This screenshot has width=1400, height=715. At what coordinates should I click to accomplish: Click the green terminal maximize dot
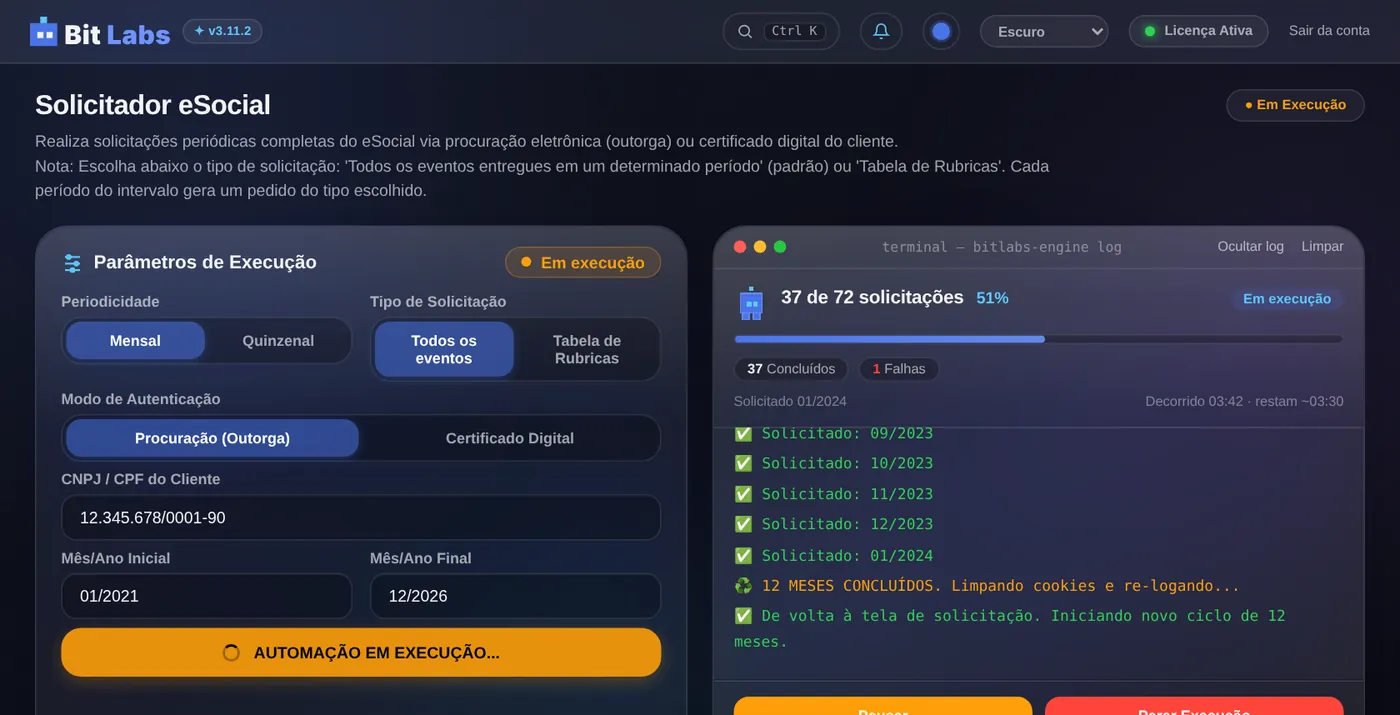780,247
